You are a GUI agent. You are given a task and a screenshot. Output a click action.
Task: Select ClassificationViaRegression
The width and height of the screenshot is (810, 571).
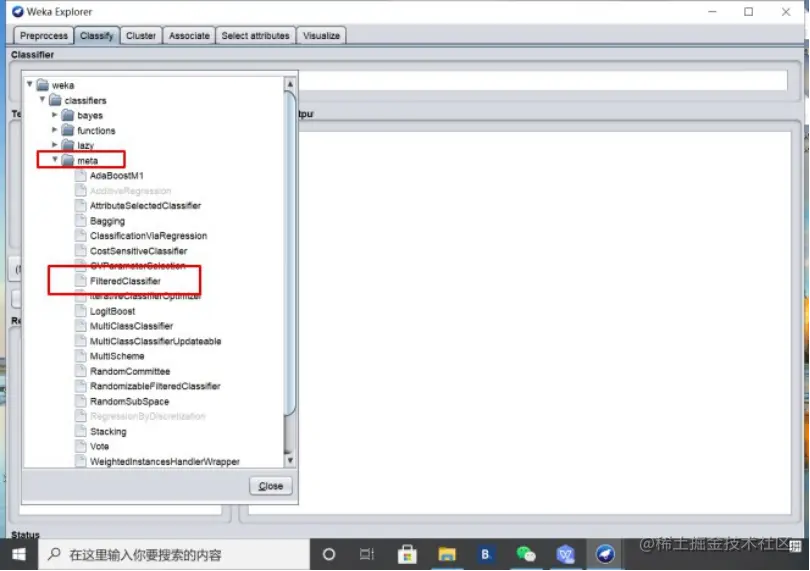148,236
